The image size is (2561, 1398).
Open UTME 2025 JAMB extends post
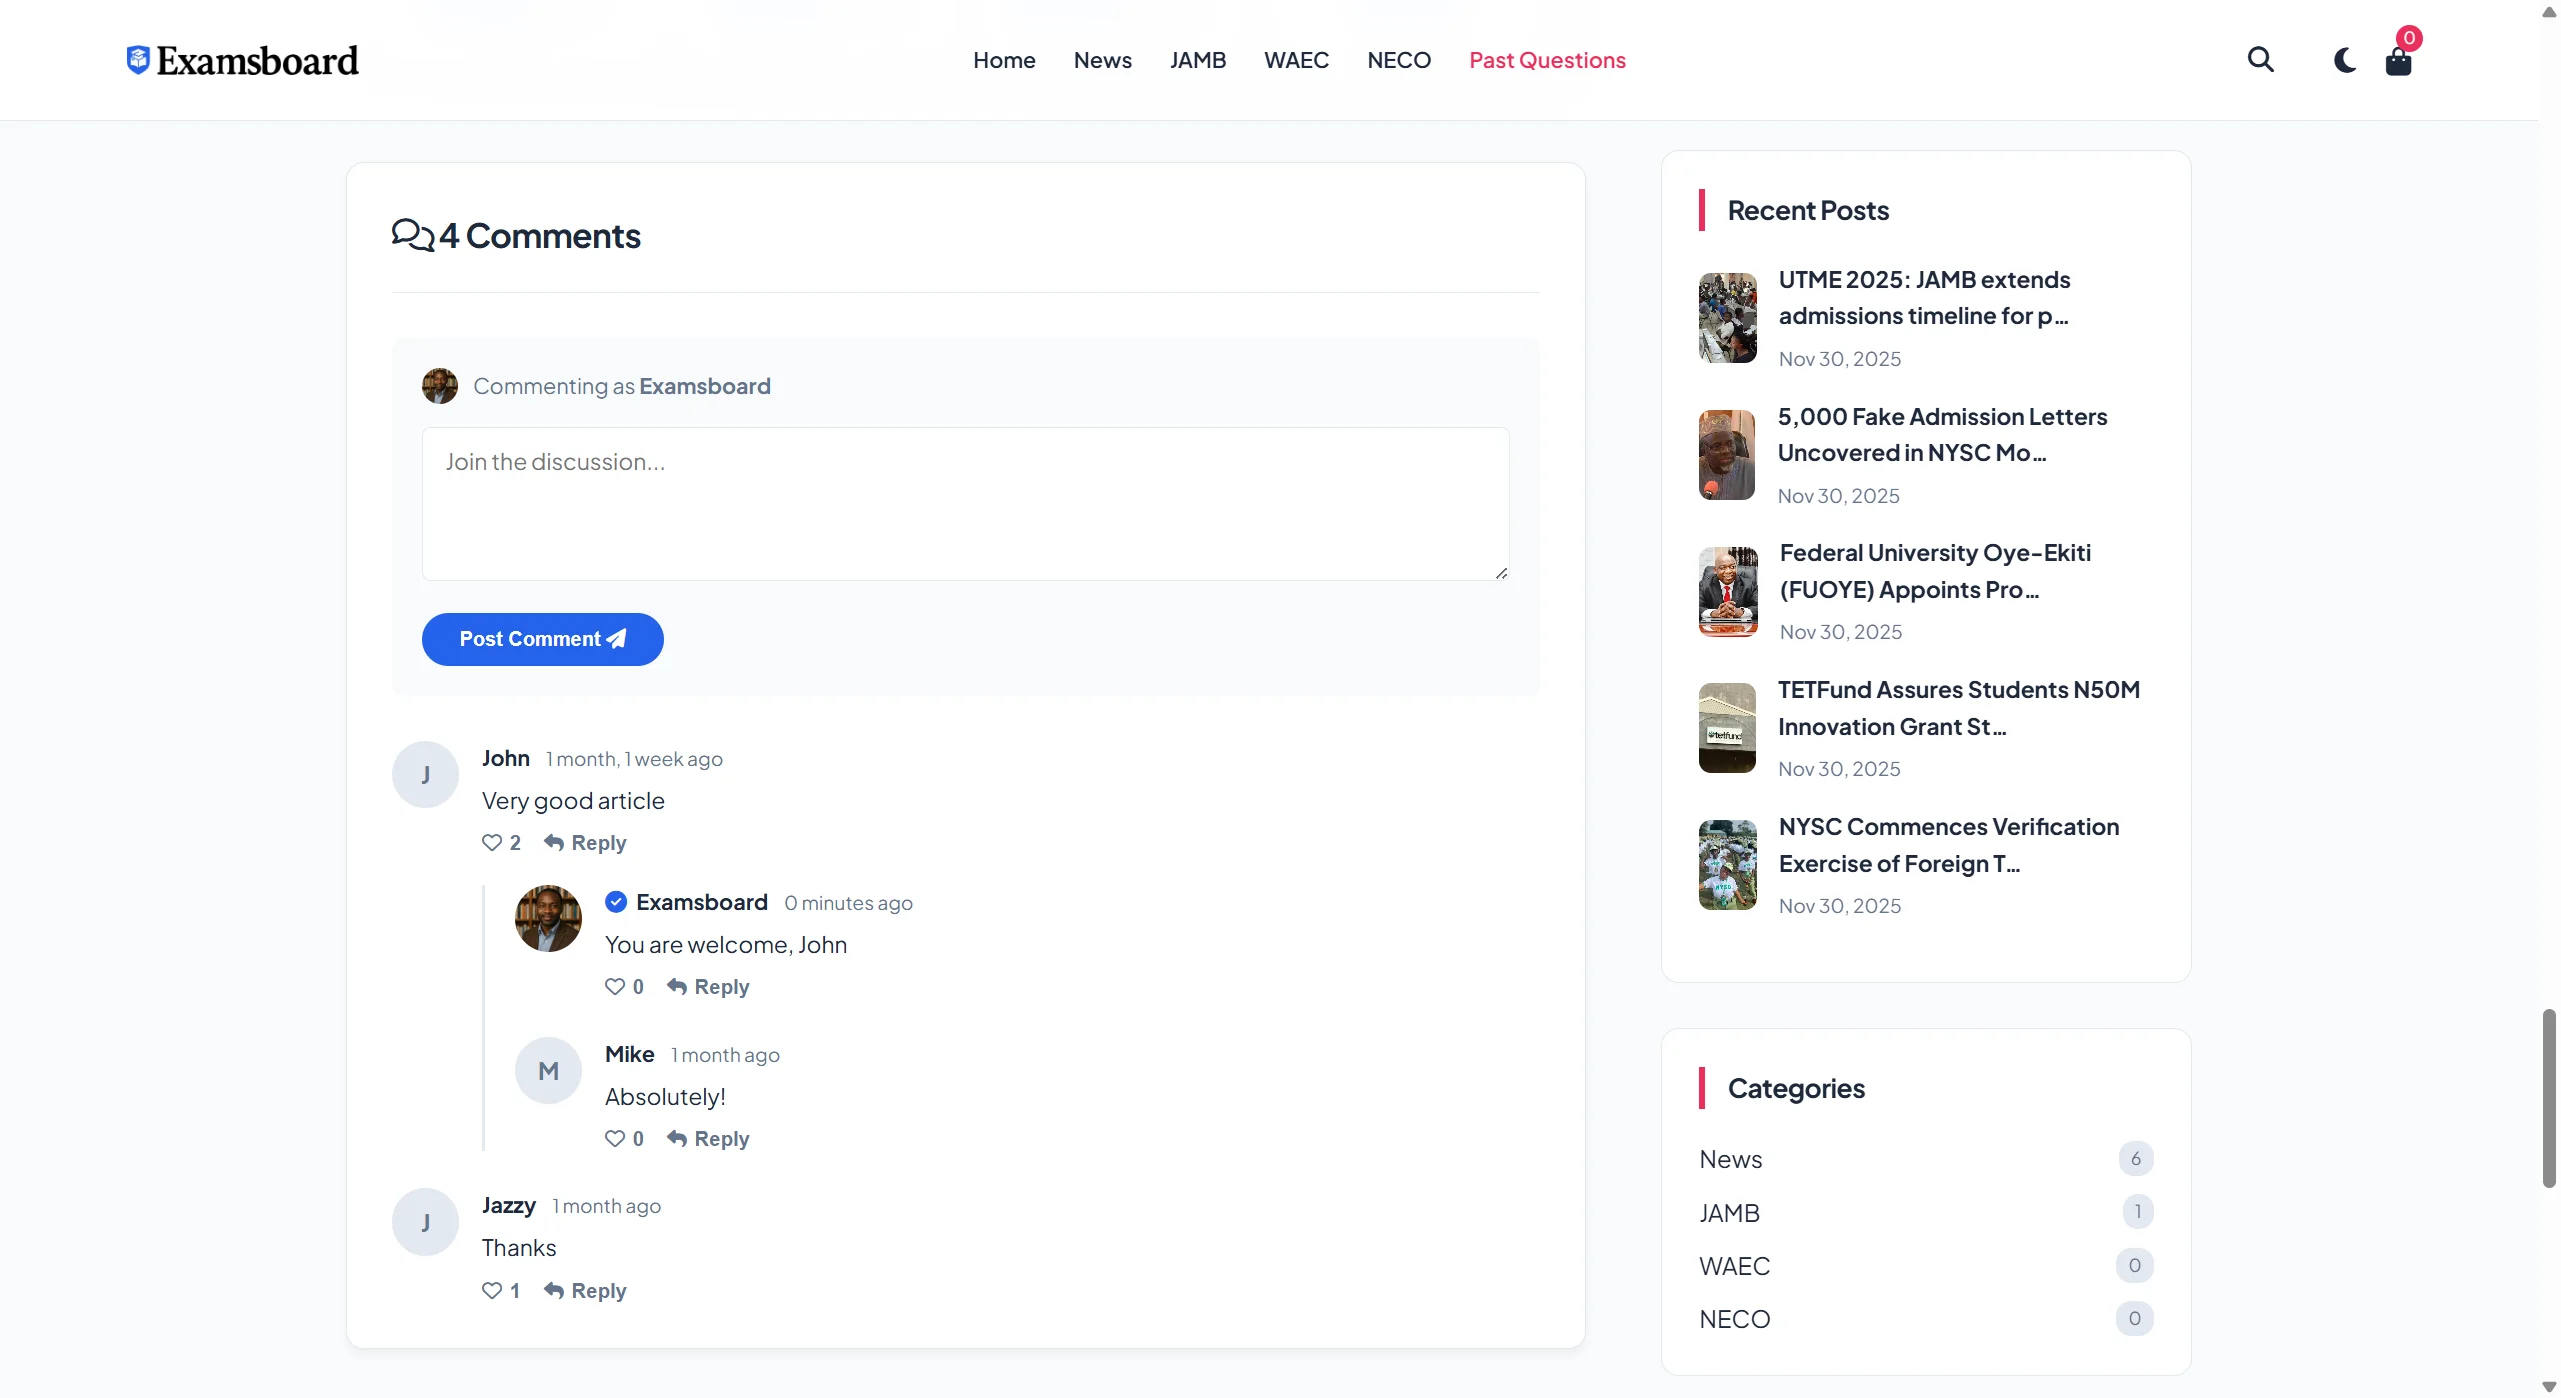coord(1923,297)
